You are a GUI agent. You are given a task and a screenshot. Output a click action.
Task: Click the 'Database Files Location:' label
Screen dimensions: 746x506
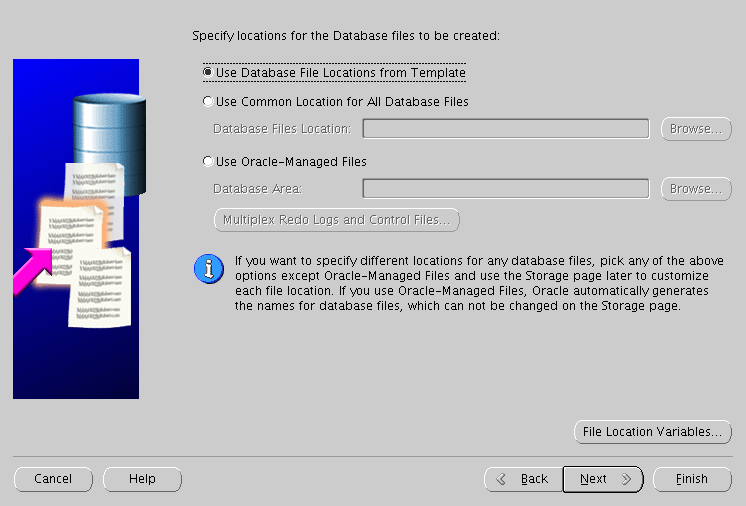click(x=282, y=129)
